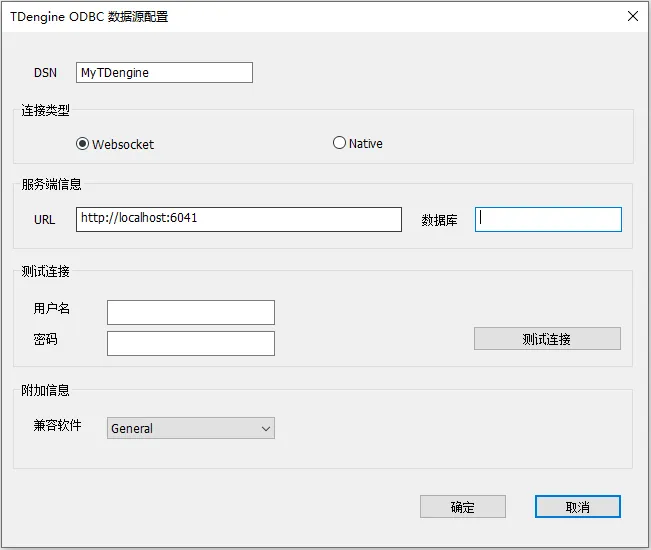Click the 附加信息 group heading
This screenshot has width=651, height=550.
(46, 390)
